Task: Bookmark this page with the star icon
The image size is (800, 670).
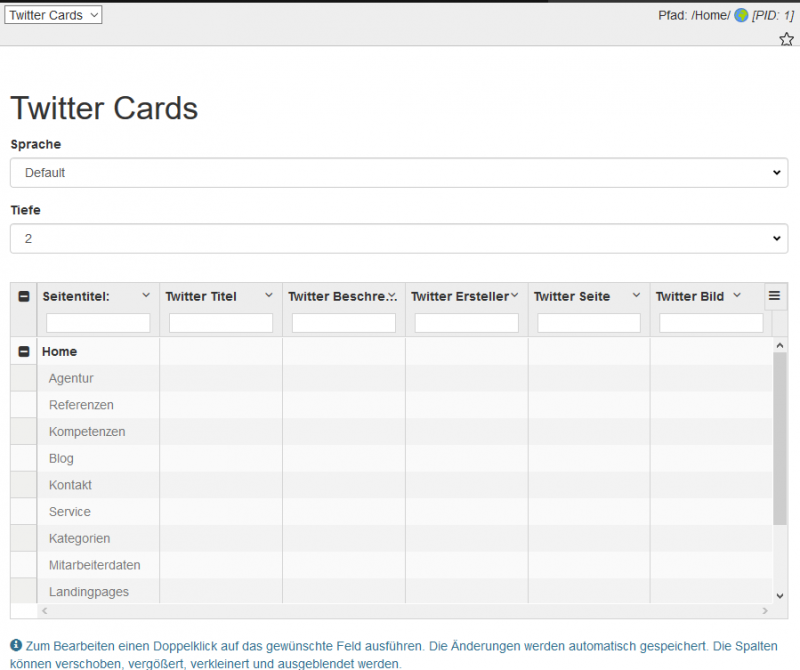Action: click(786, 39)
